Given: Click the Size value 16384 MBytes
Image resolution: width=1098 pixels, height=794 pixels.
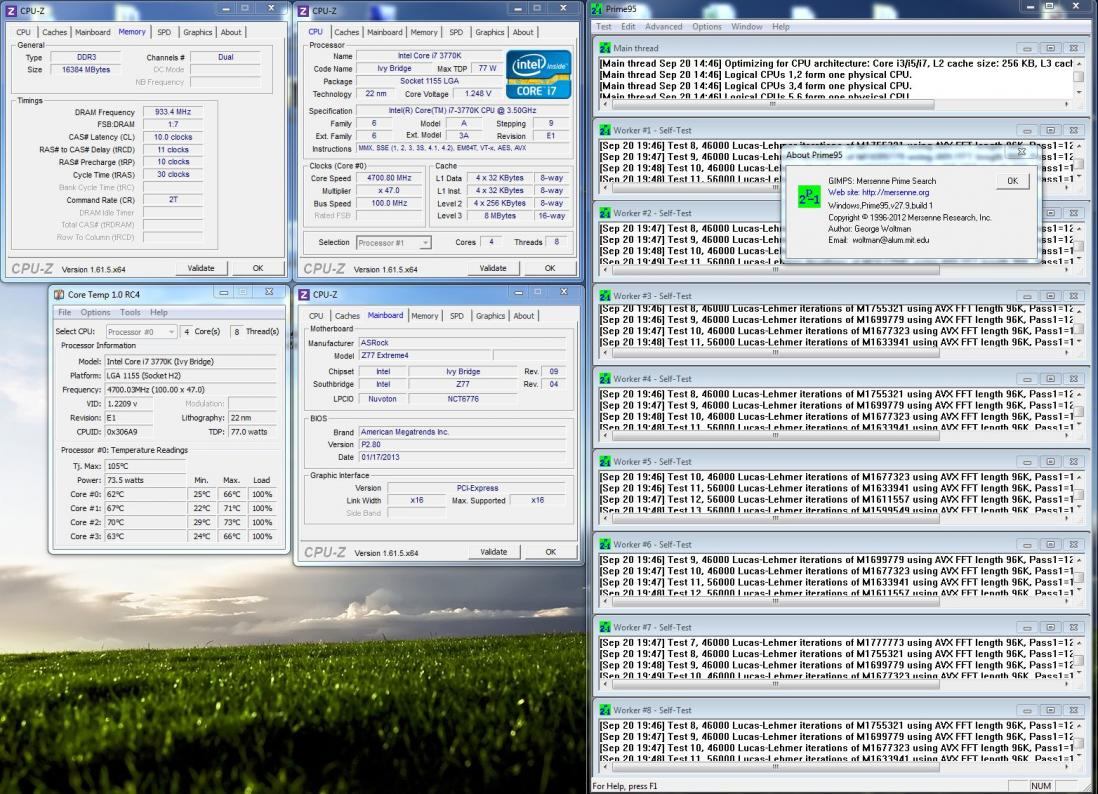Looking at the screenshot, I should (x=86, y=70).
